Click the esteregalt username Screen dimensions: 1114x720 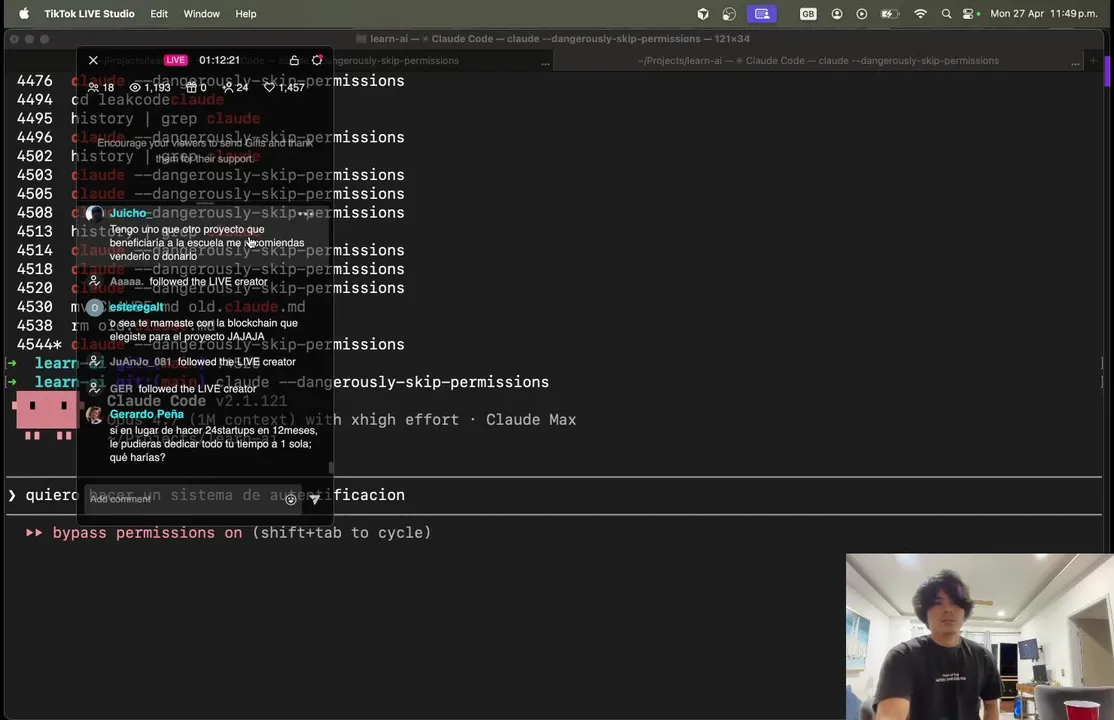click(x=136, y=307)
